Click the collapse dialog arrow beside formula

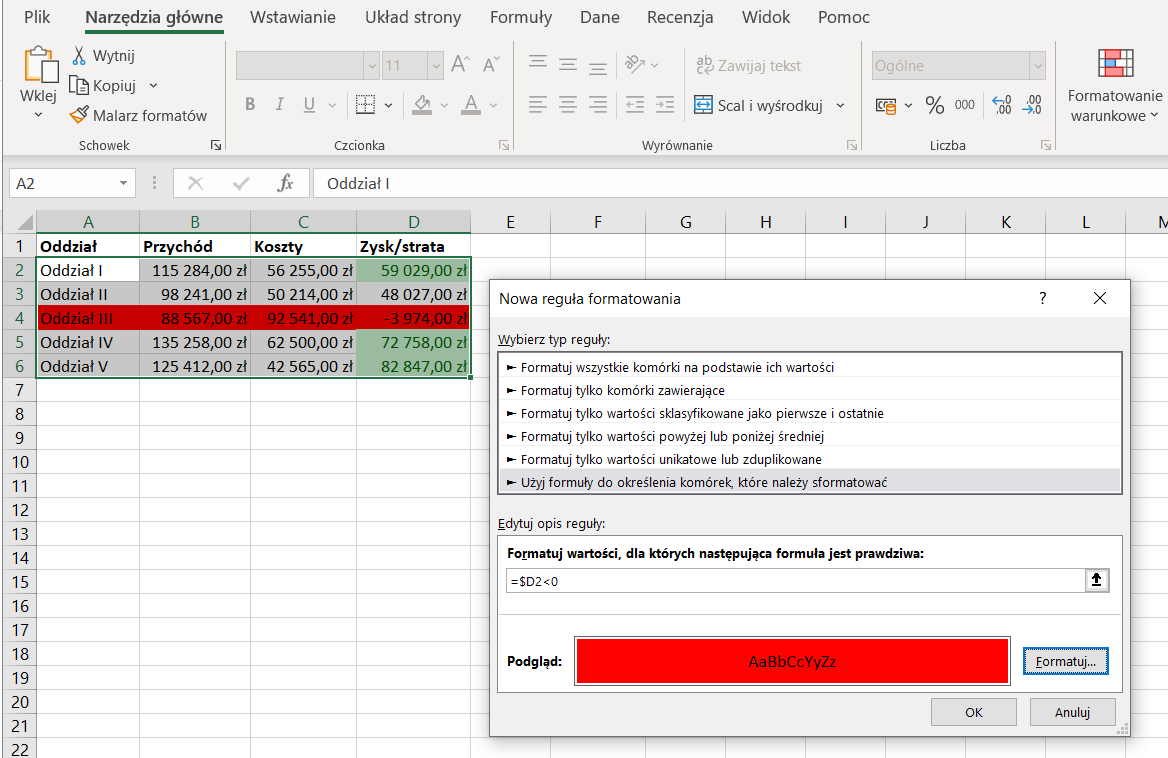point(1098,581)
